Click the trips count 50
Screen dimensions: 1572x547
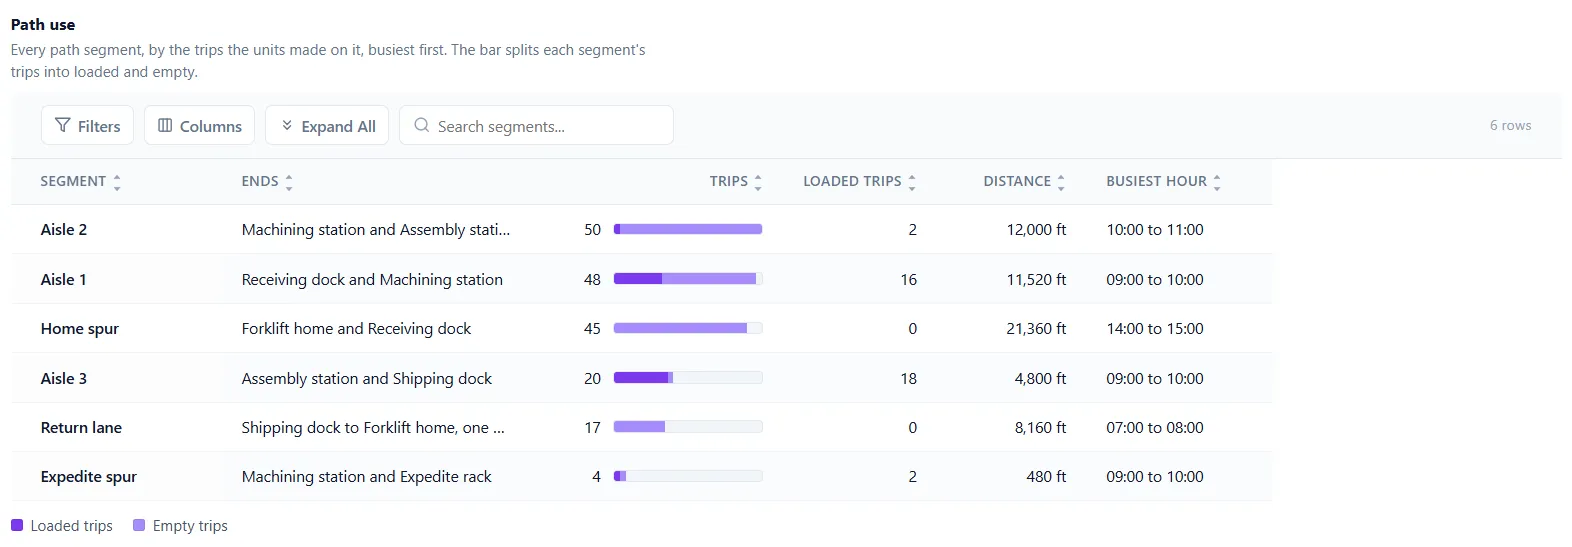click(x=592, y=229)
